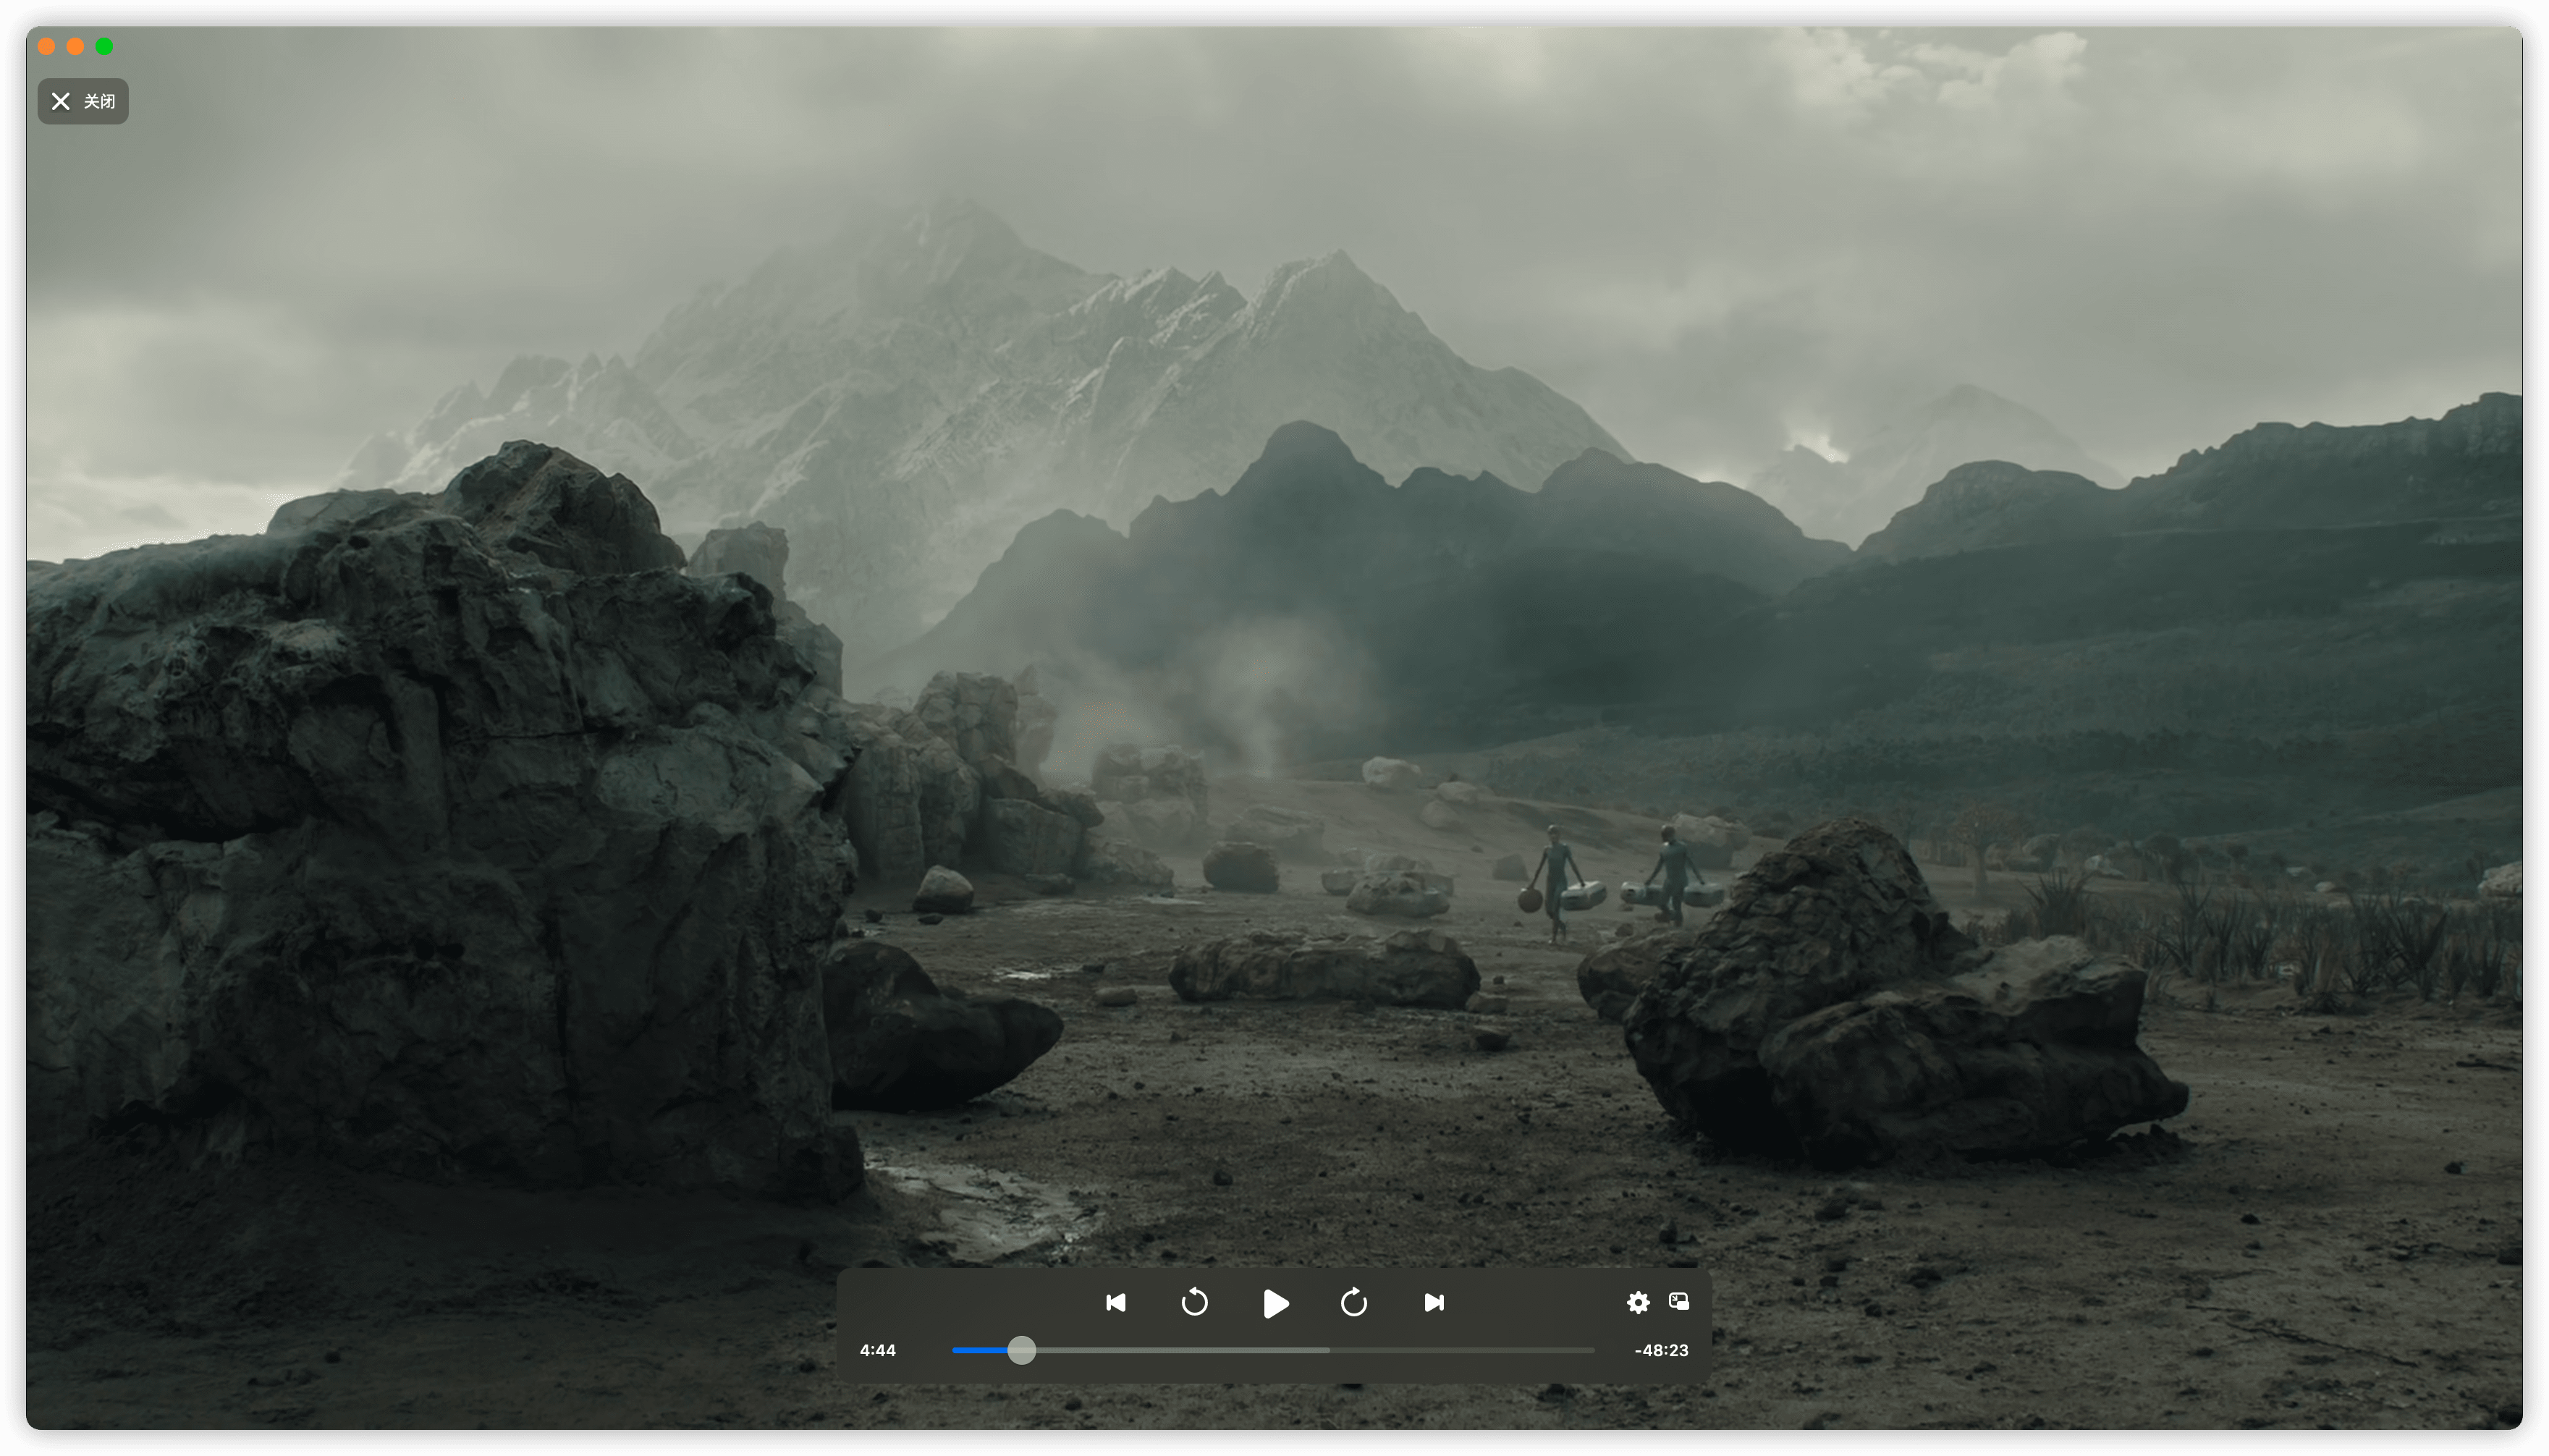The width and height of the screenshot is (2549, 1456).
Task: Click the X icon beside 关闭
Action: tap(61, 101)
